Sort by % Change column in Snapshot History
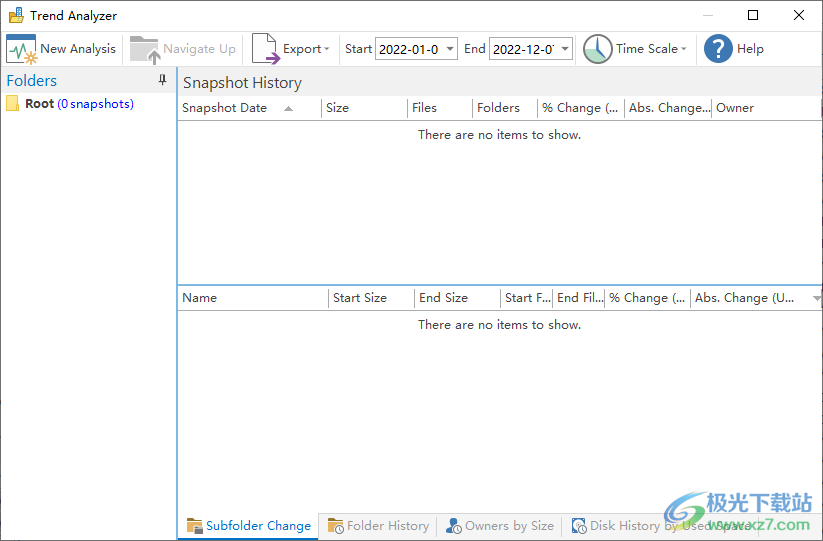The width and height of the screenshot is (823, 541). (x=581, y=108)
